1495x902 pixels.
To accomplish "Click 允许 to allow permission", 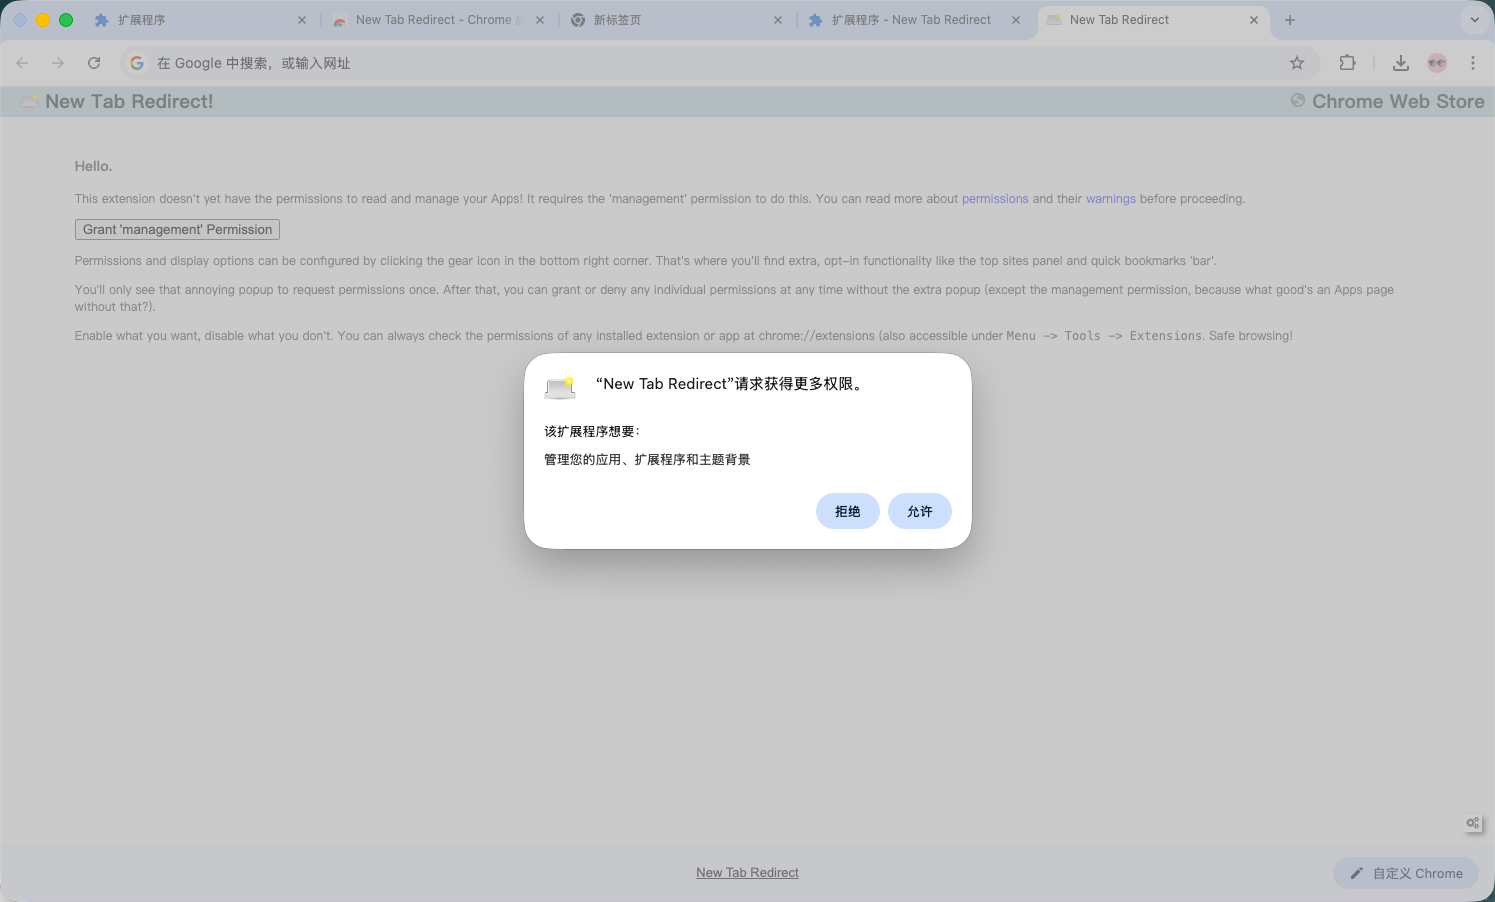I will pos(919,511).
